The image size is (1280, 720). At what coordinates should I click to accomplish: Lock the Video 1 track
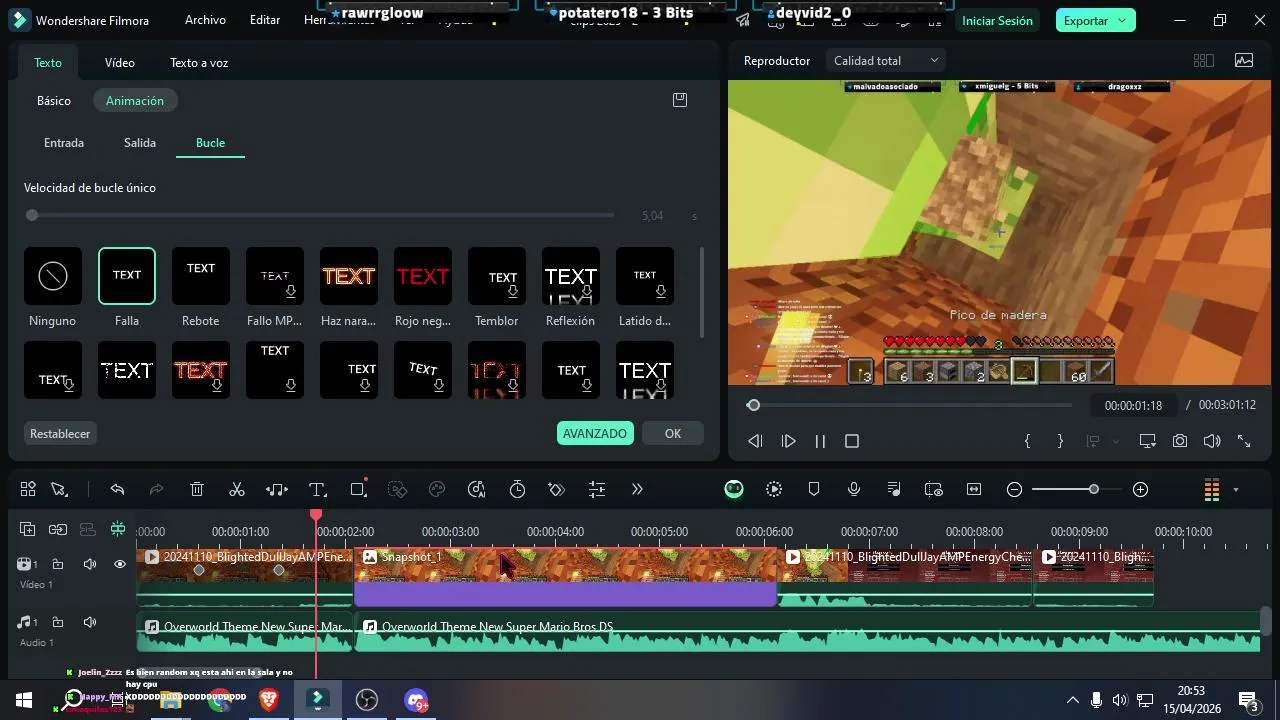pyautogui.click(x=58, y=564)
